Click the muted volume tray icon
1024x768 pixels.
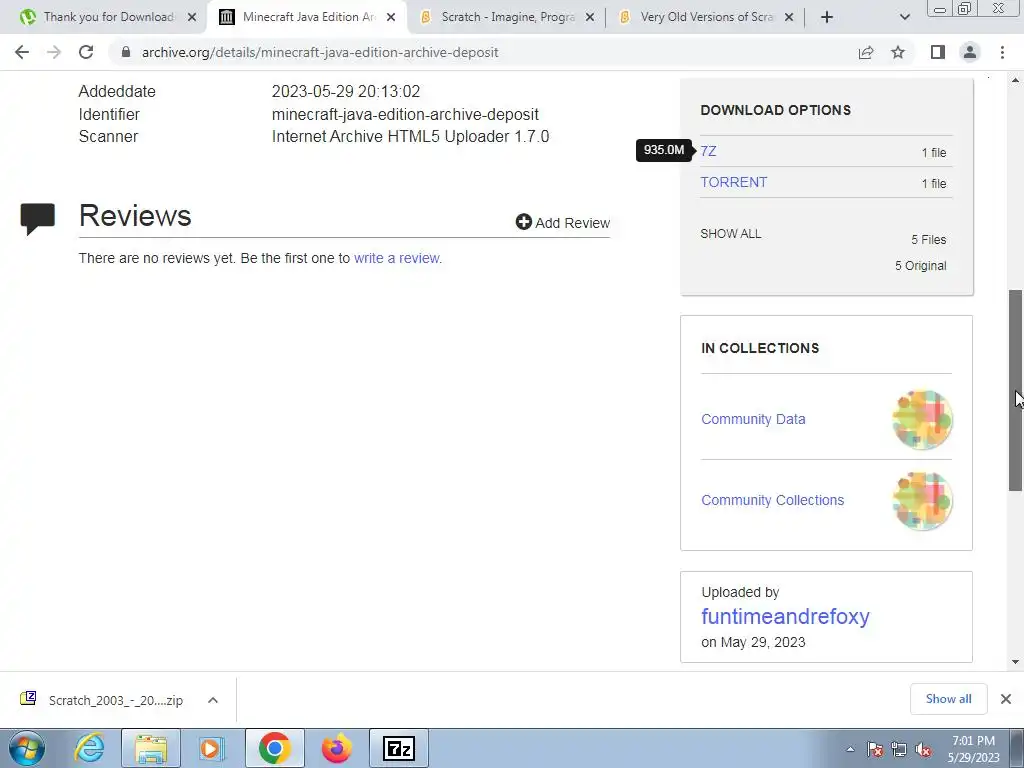pos(923,750)
